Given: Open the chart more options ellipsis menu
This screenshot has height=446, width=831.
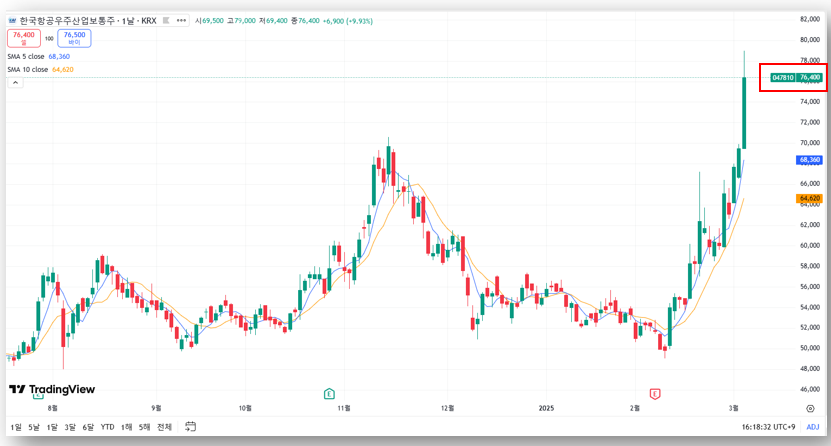Looking at the screenshot, I should tap(181, 21).
